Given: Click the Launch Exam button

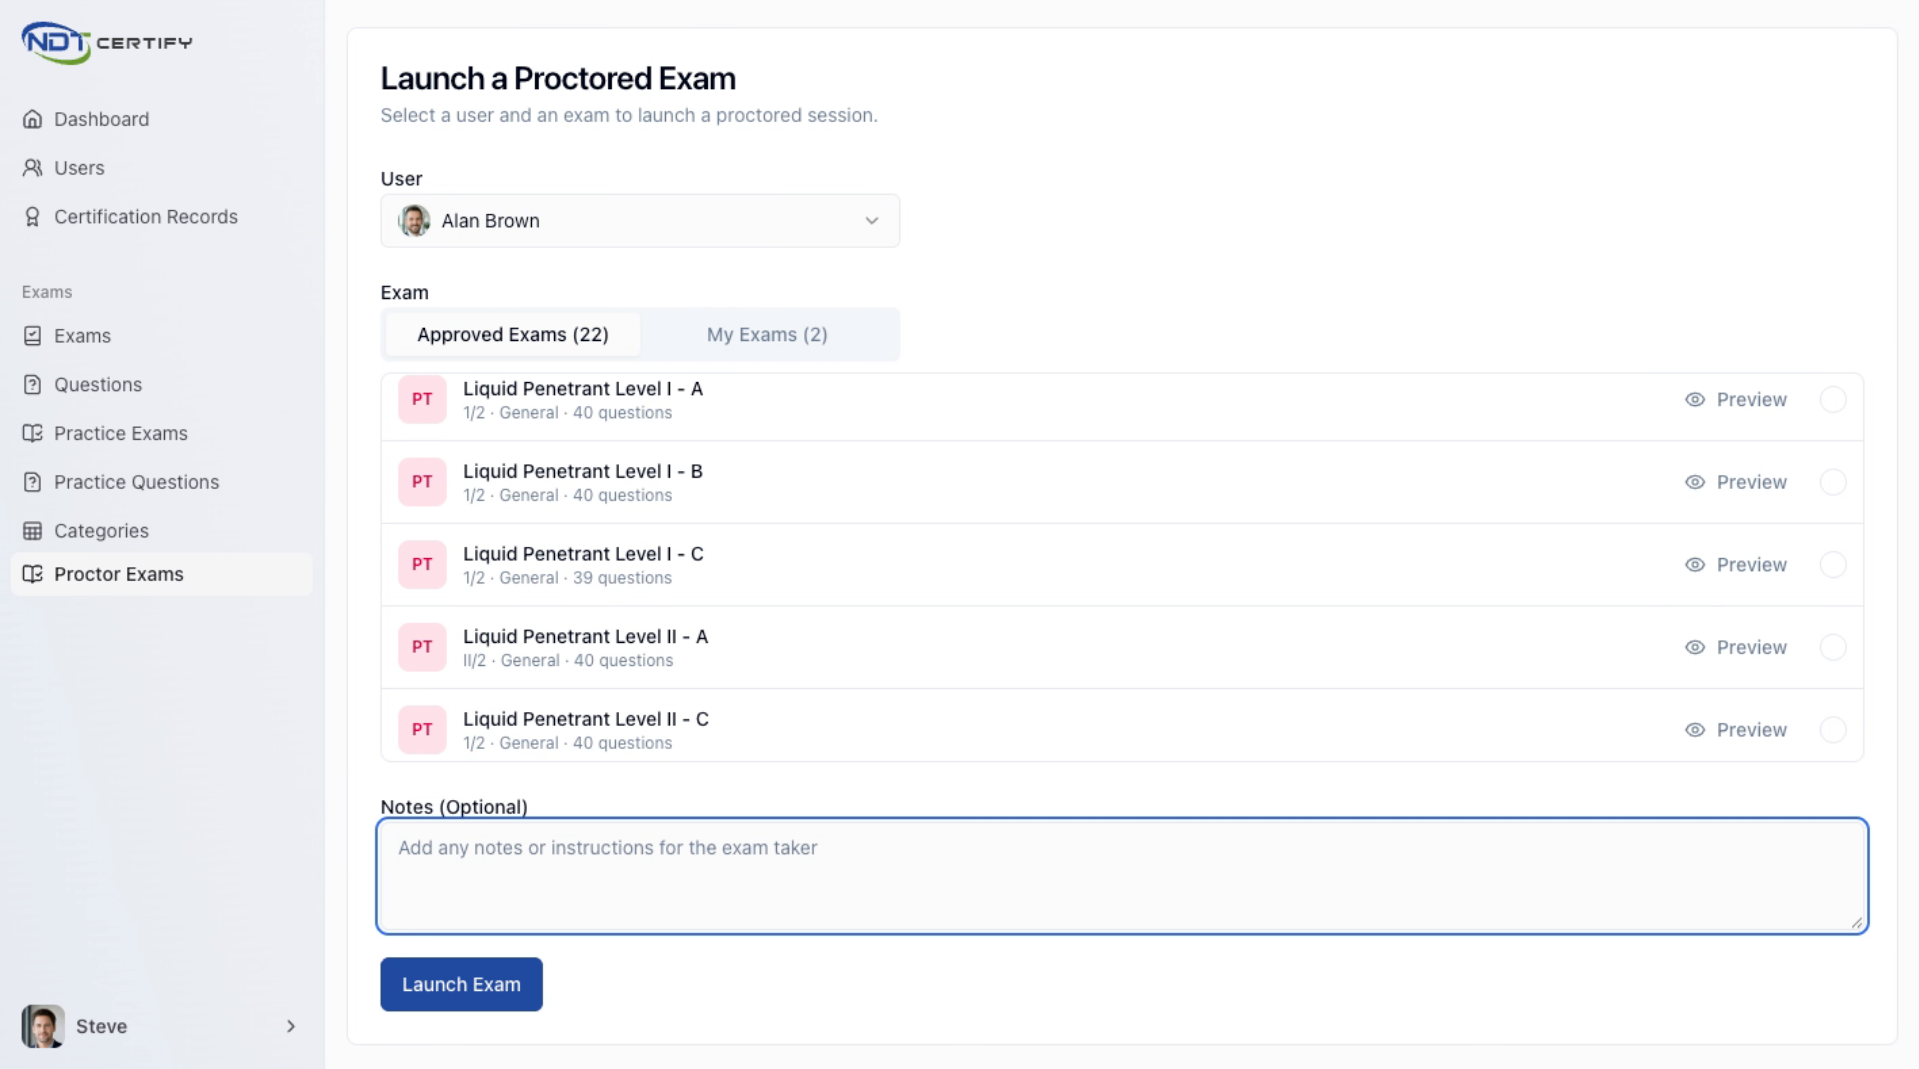Looking at the screenshot, I should click(x=461, y=985).
